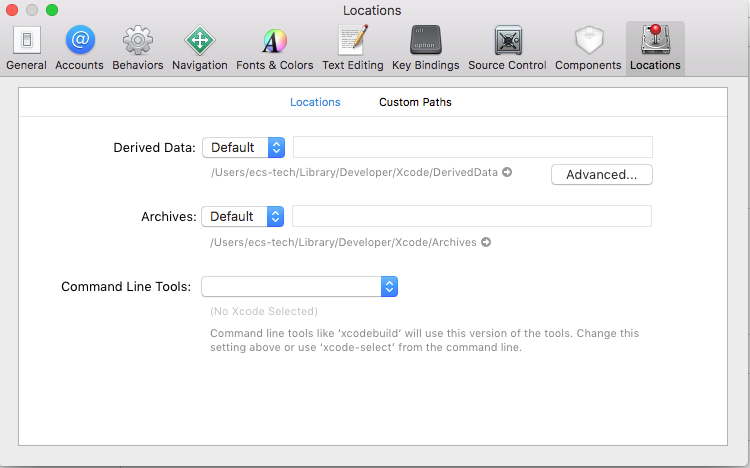Zoom the window with green button
This screenshot has height=468, width=750.
(52, 10)
